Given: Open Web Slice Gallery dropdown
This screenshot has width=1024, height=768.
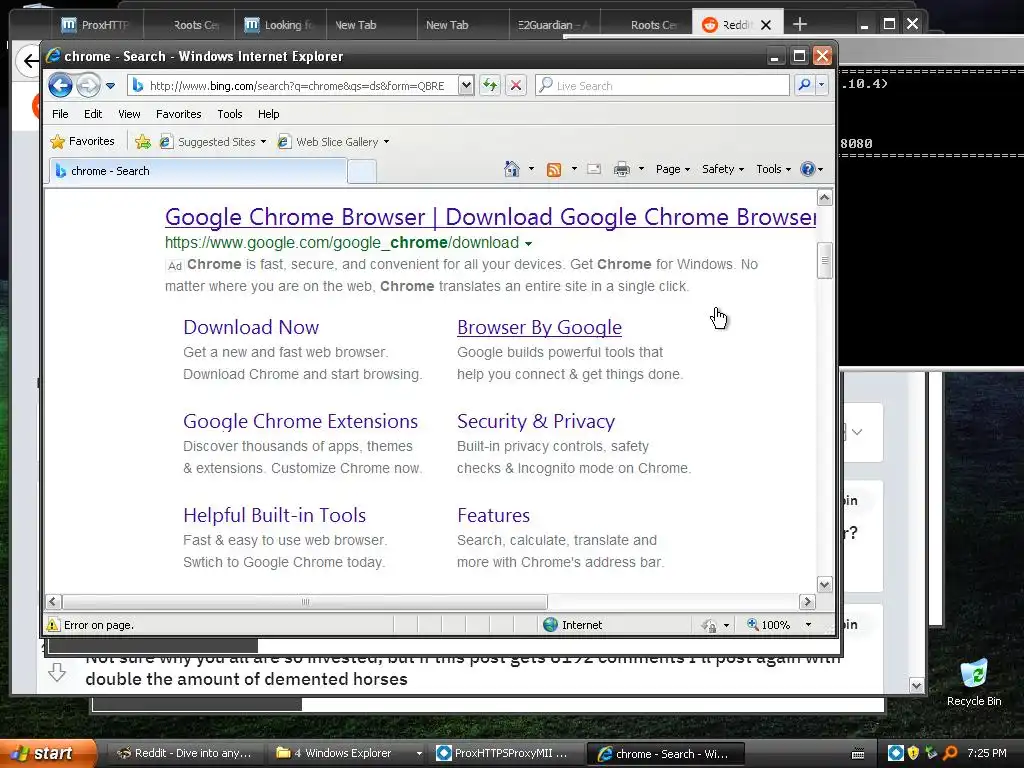Looking at the screenshot, I should [x=333, y=142].
